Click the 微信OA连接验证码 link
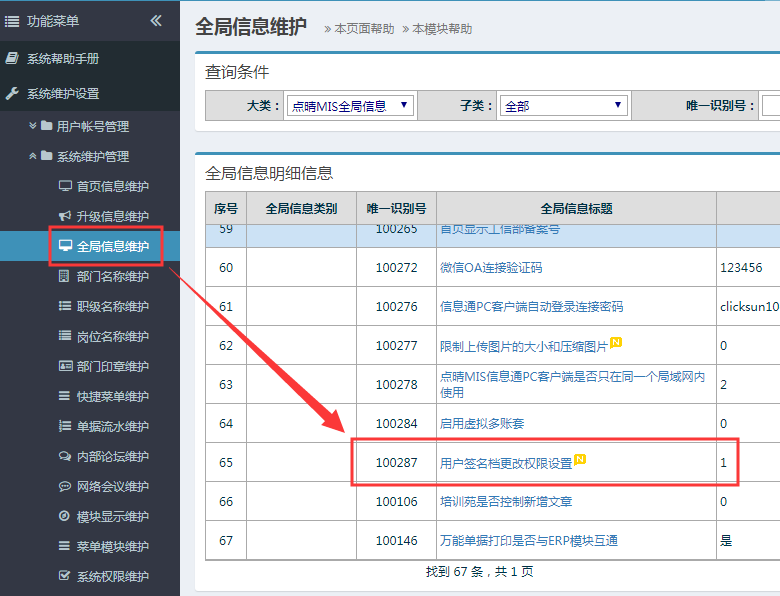 tap(491, 268)
